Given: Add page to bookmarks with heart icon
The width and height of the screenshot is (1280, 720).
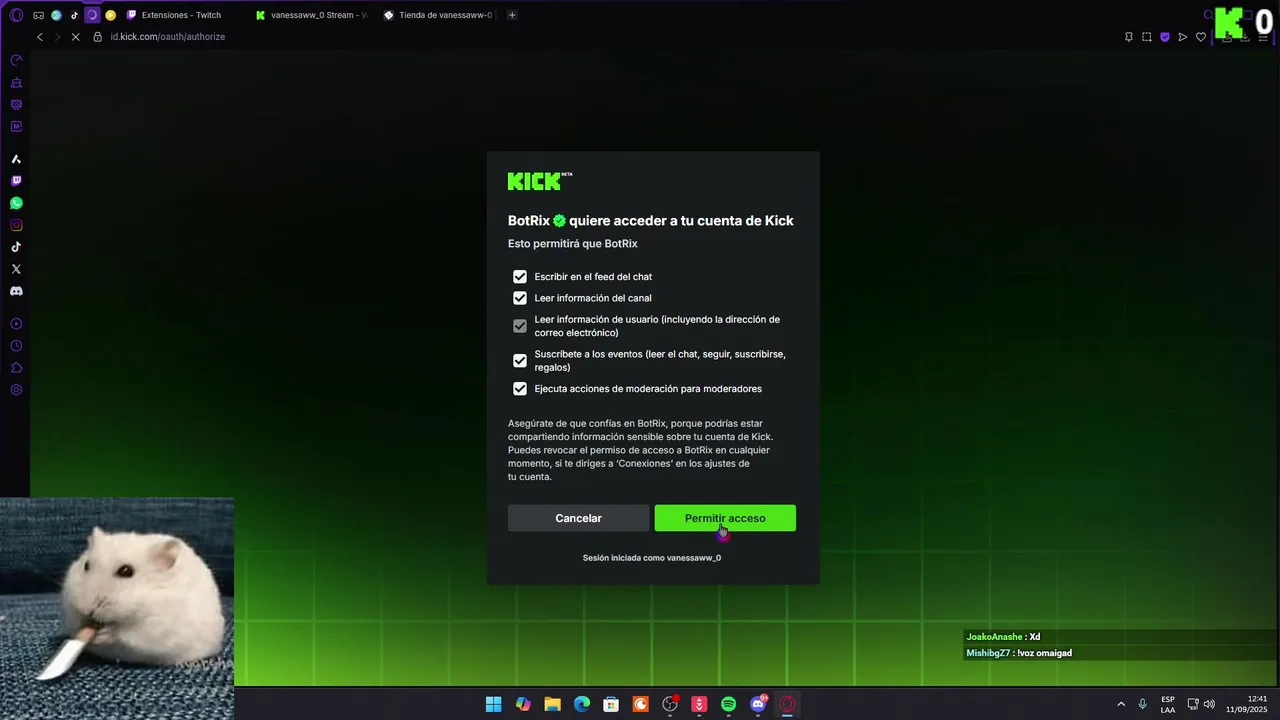Looking at the screenshot, I should click(x=1201, y=37).
